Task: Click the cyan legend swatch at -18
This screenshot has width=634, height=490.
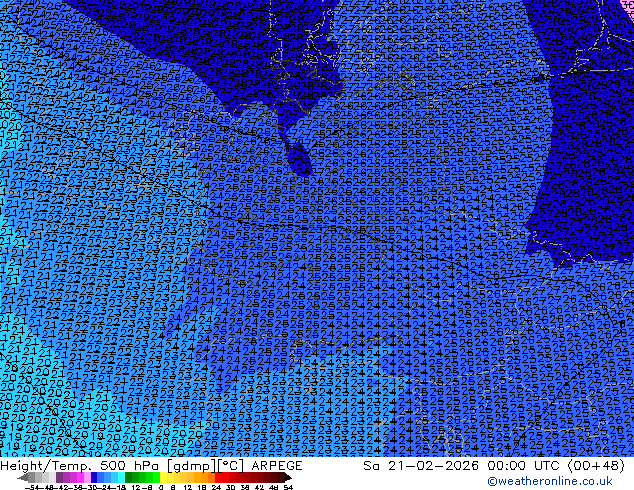Action: (x=122, y=477)
